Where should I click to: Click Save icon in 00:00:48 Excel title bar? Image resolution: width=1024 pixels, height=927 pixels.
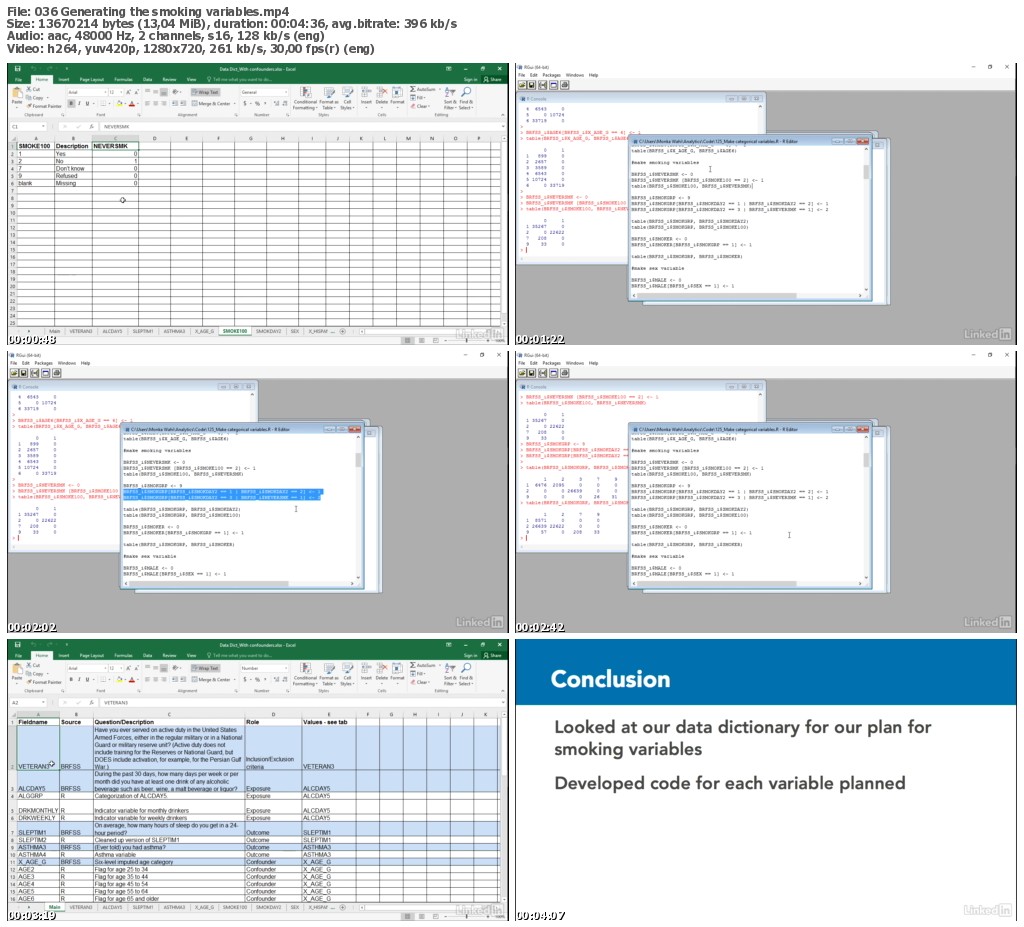[x=18, y=69]
